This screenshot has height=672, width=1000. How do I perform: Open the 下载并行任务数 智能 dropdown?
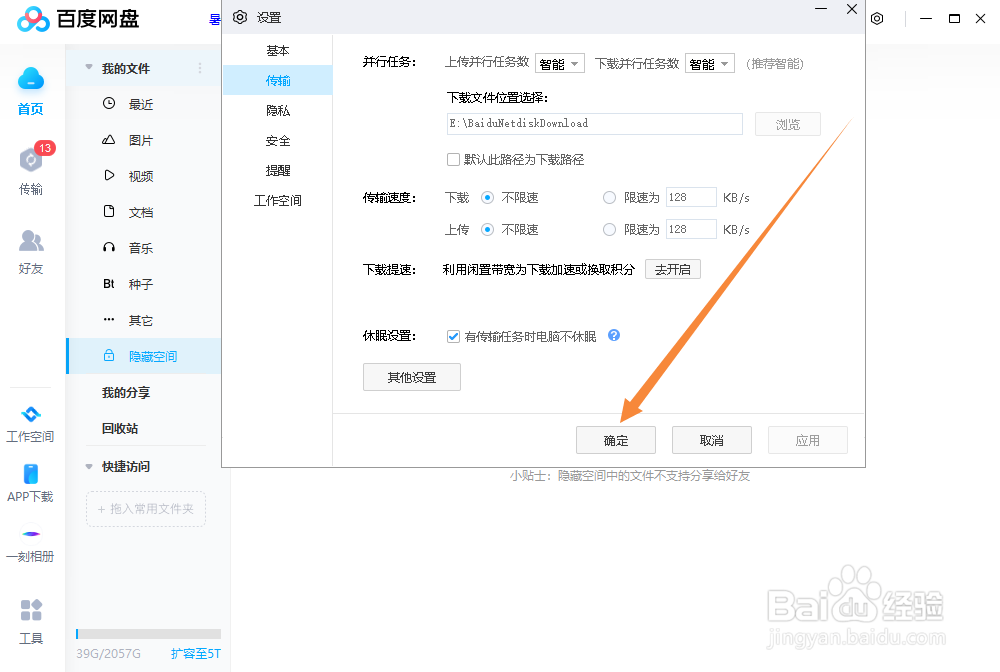pyautogui.click(x=709, y=63)
